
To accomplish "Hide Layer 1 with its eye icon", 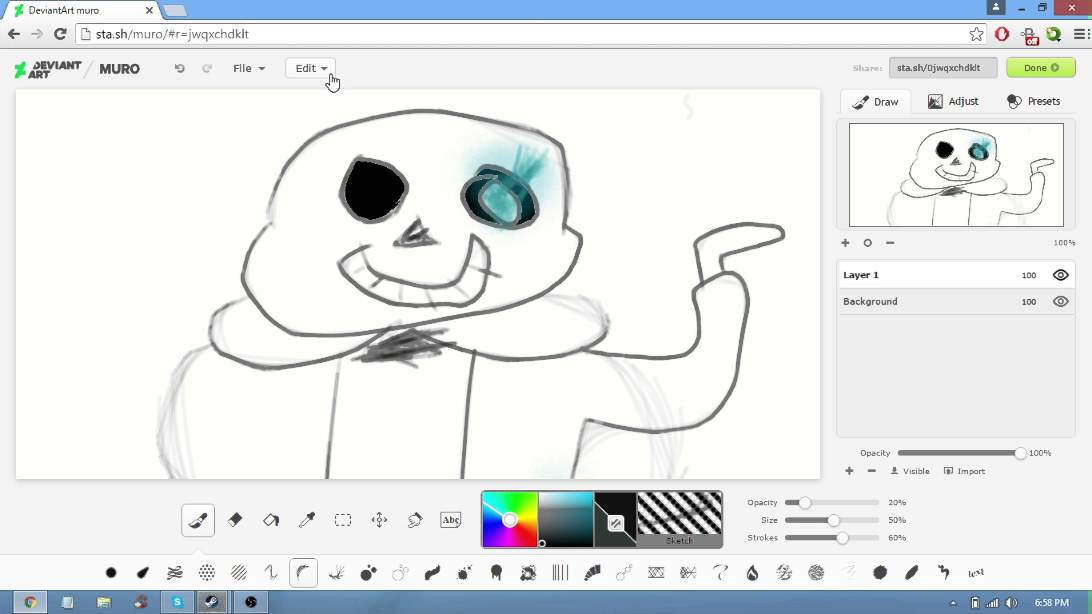I will click(x=1060, y=275).
